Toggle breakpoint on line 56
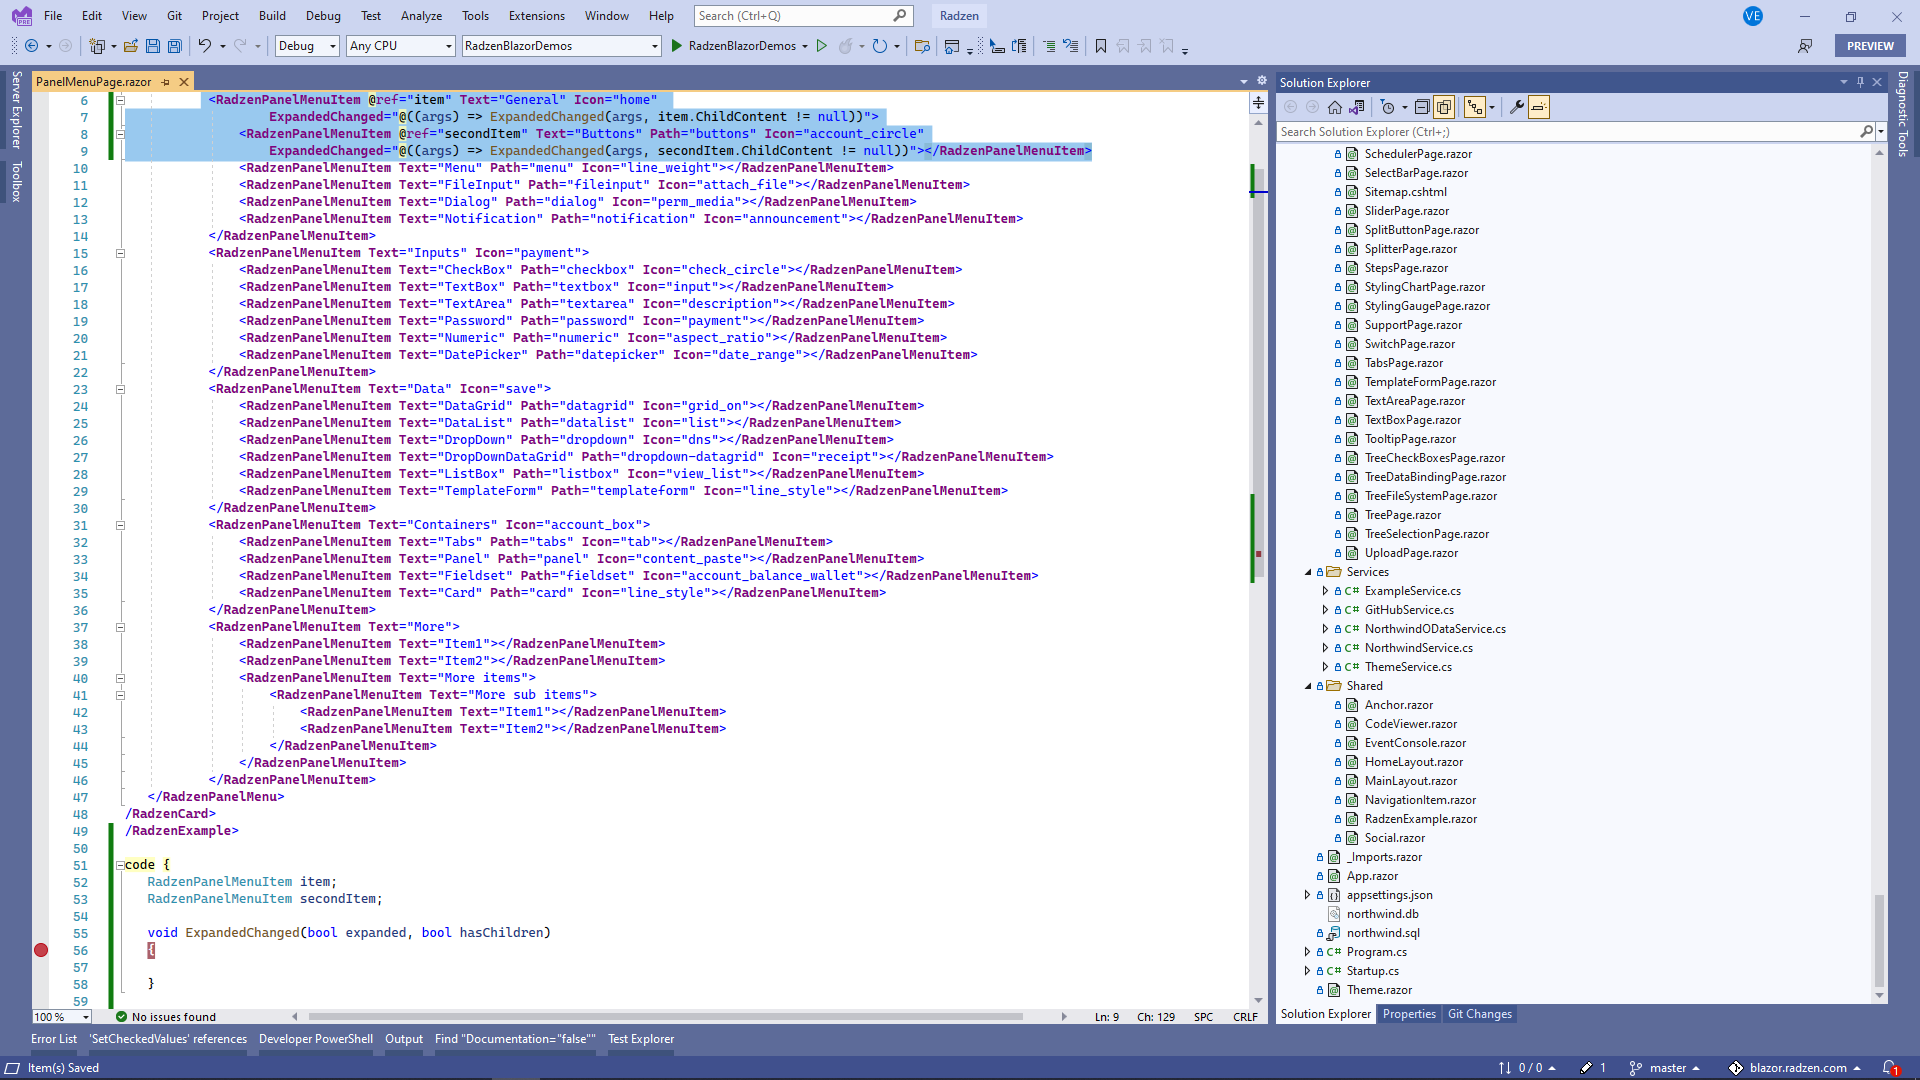The width and height of the screenshot is (1920, 1080). click(x=41, y=950)
